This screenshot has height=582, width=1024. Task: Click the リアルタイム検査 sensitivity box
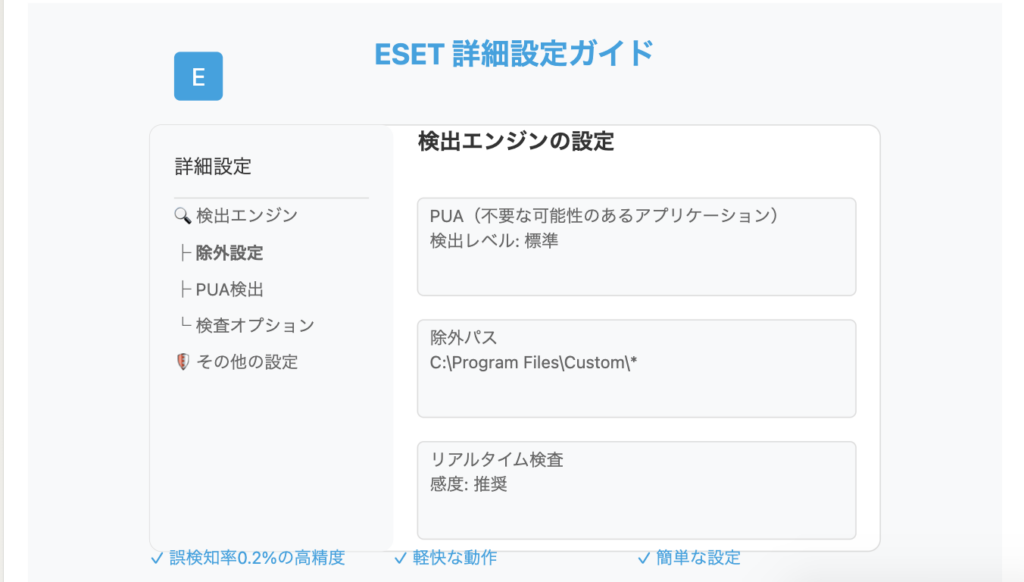(x=637, y=491)
